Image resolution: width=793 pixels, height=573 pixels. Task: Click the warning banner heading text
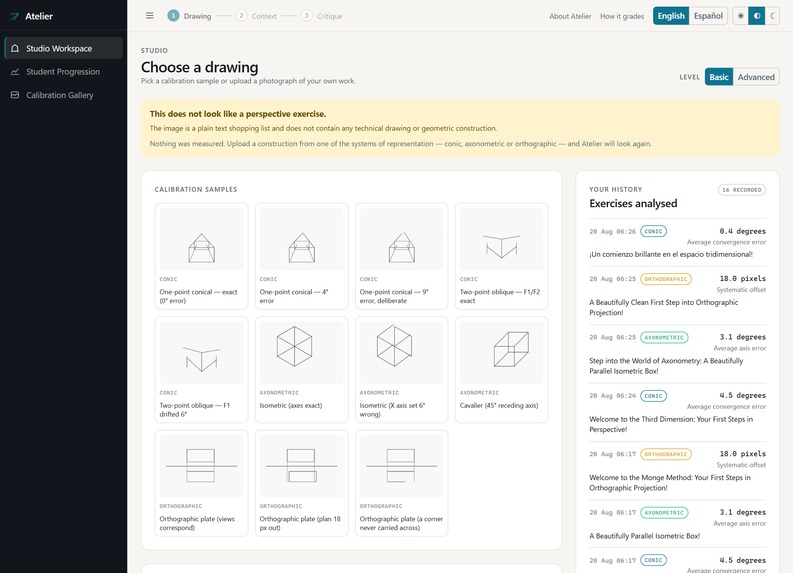tap(238, 114)
